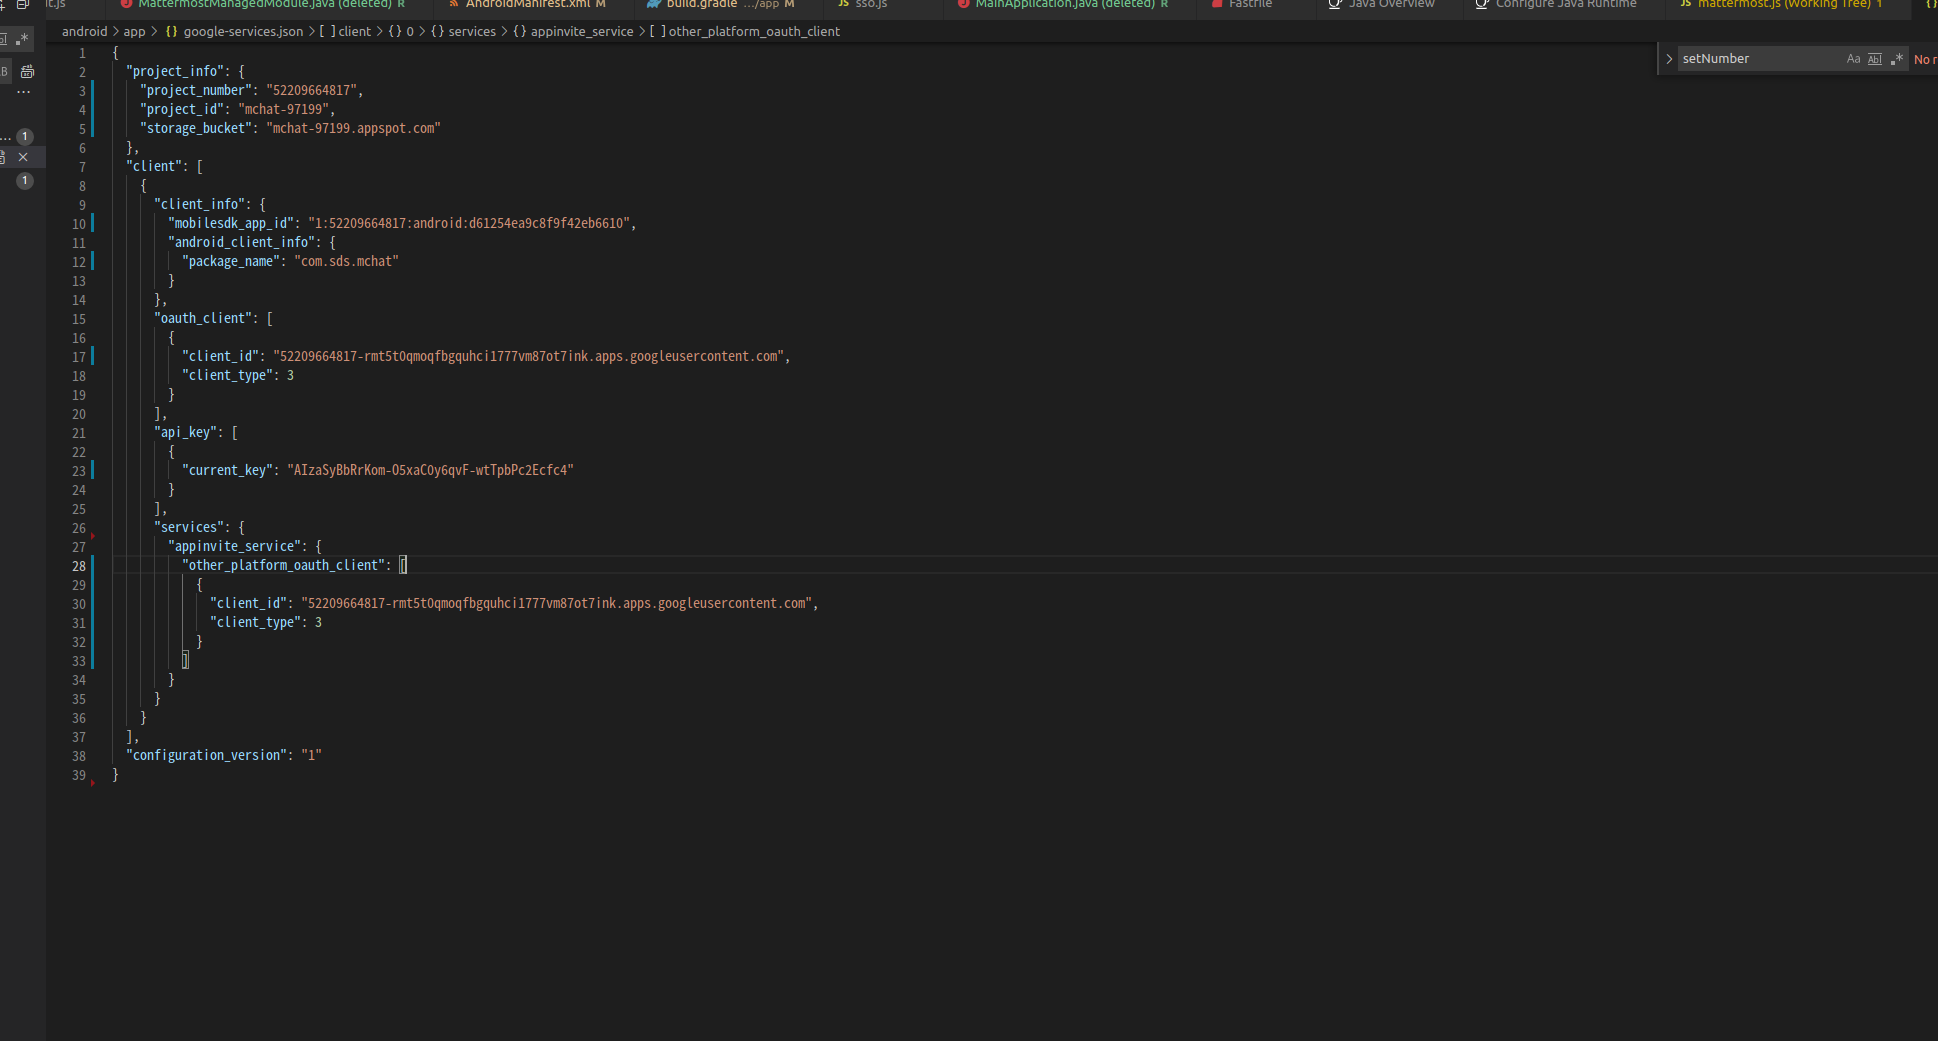This screenshot has width=1938, height=1041.
Task: Click the client_id value on line 30
Action: (x=556, y=603)
